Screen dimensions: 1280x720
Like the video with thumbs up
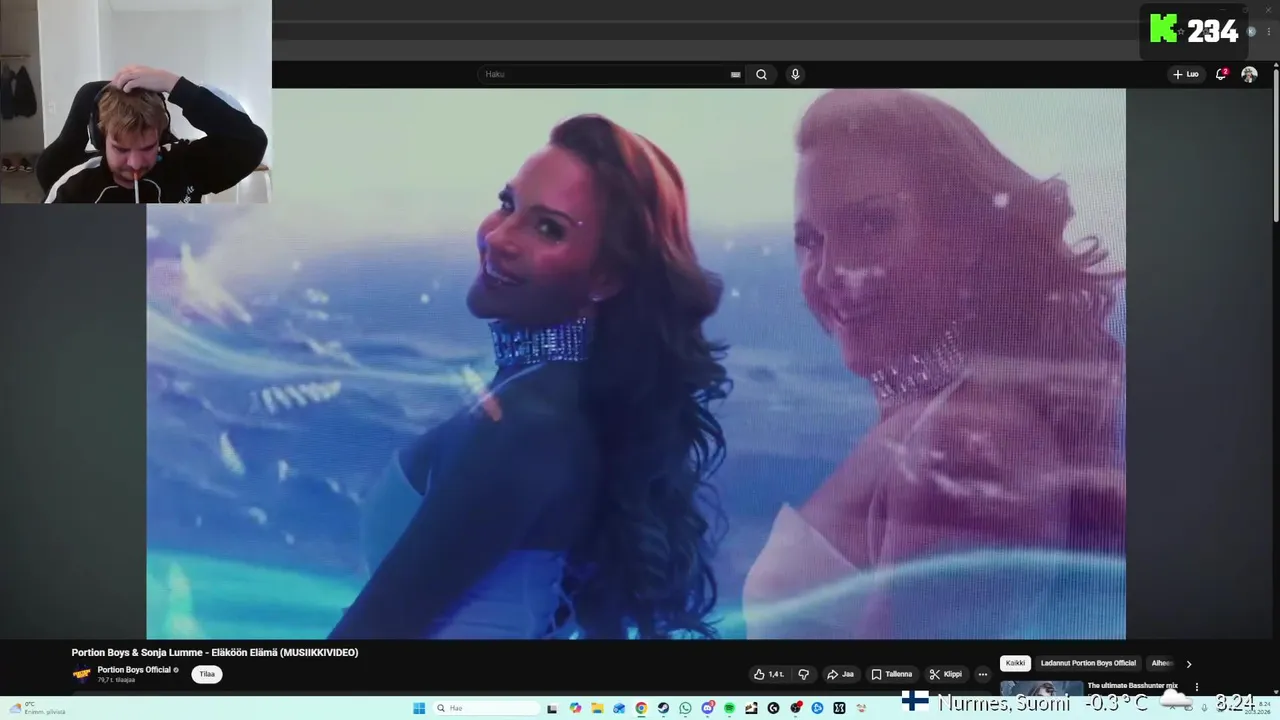coord(769,674)
